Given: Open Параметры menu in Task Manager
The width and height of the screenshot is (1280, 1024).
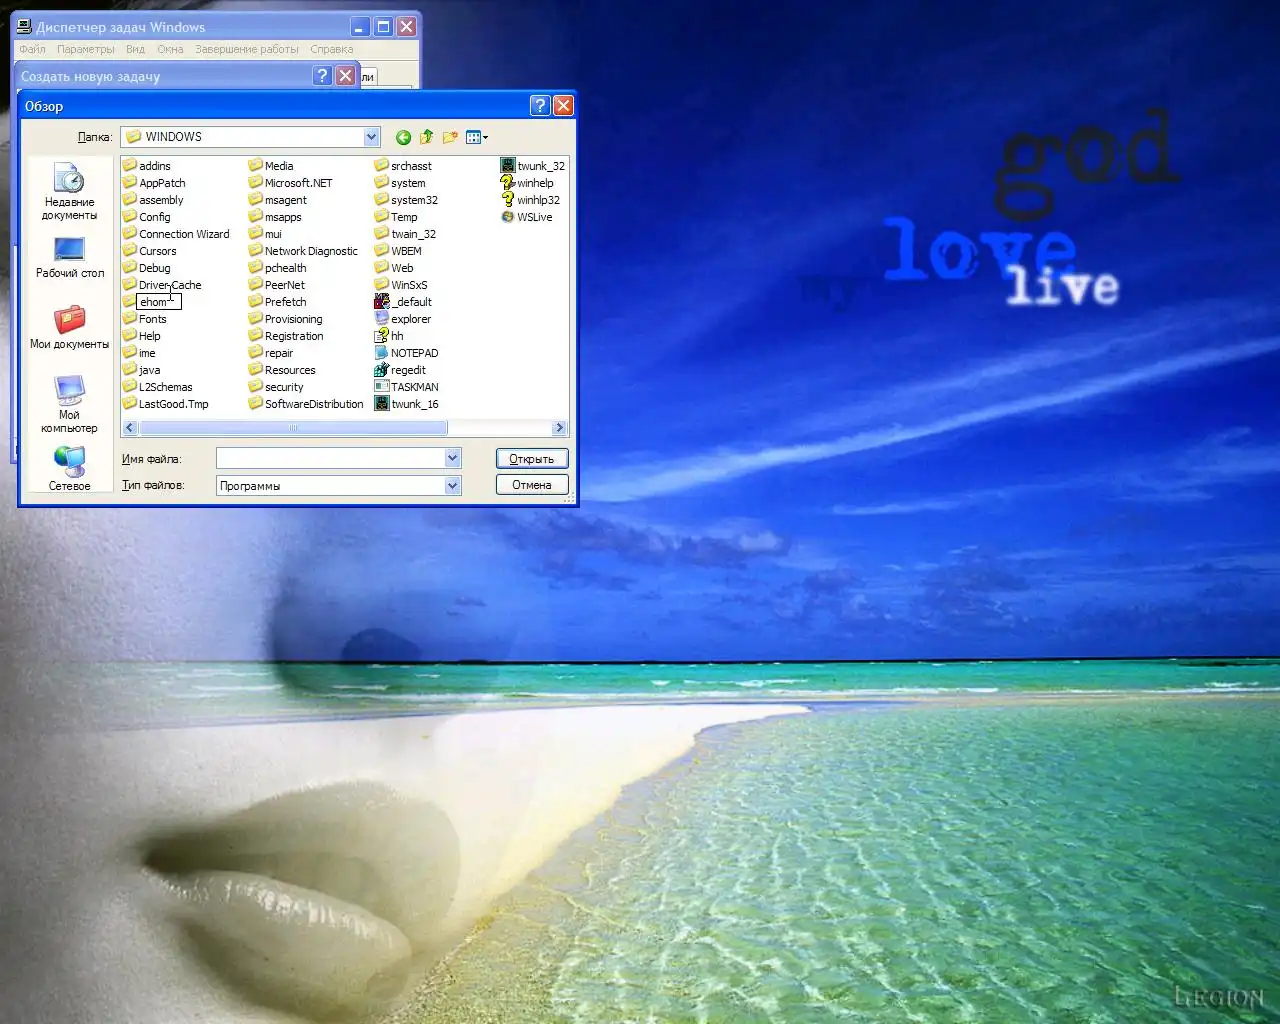Looking at the screenshot, I should 86,49.
